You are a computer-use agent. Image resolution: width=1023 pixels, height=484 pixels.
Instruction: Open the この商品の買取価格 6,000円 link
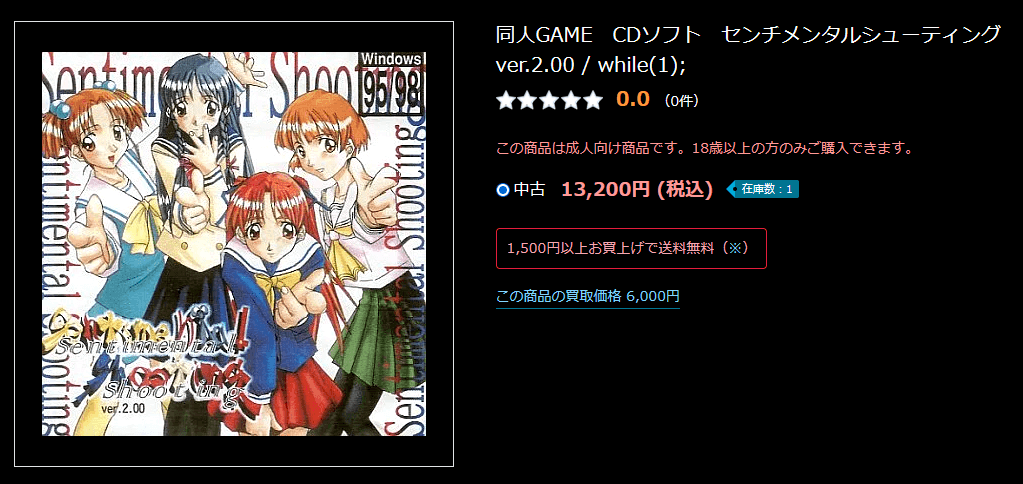(588, 296)
